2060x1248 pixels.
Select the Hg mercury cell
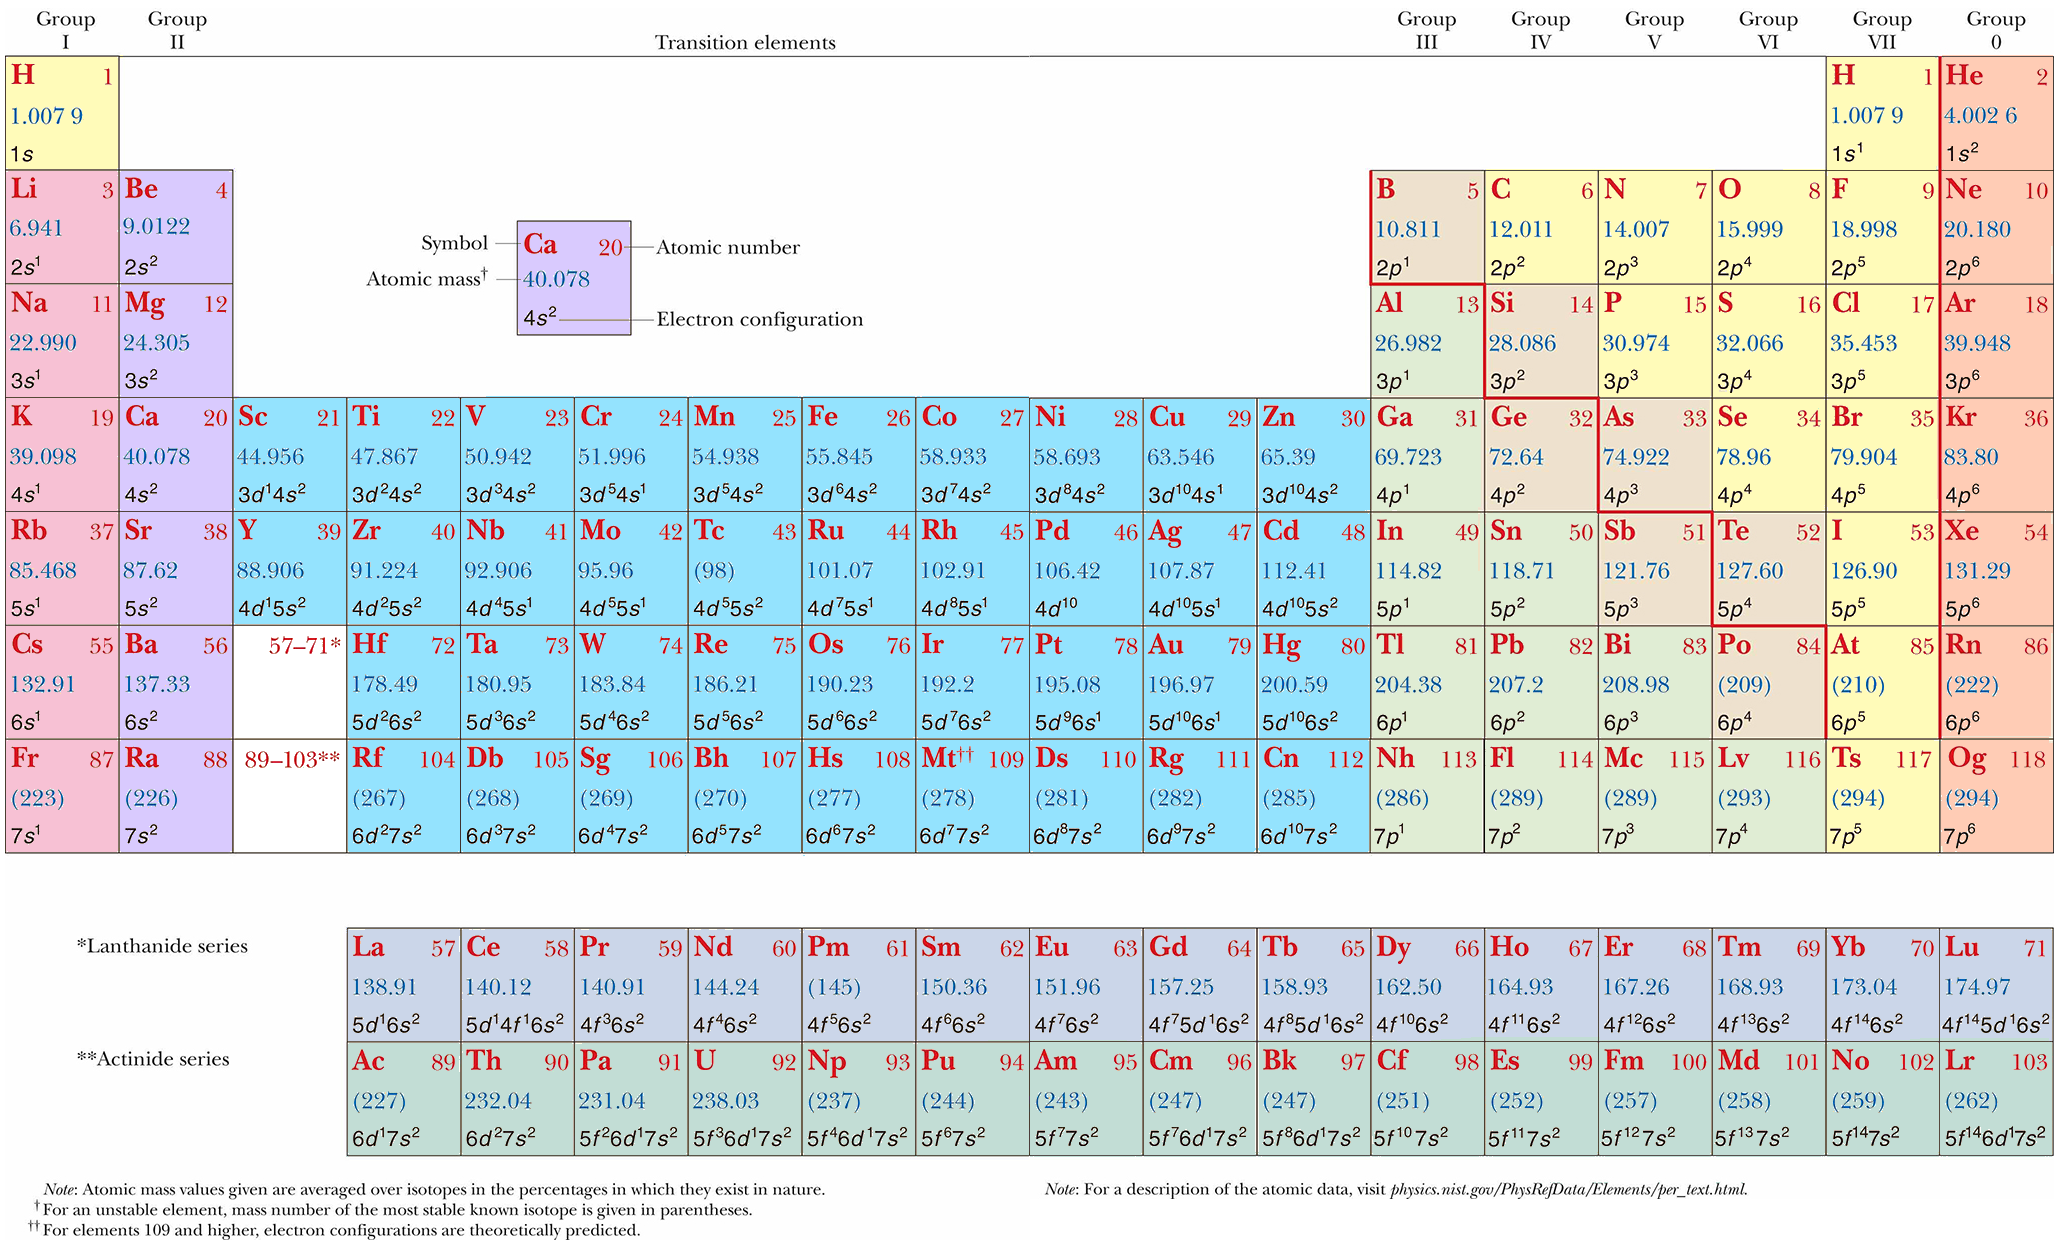(x=1314, y=682)
